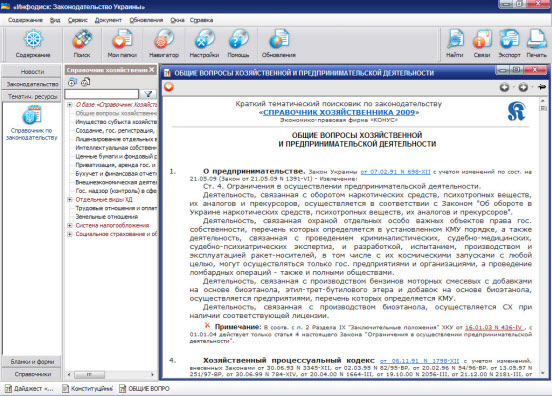
Task: Toggle the filter funnel button
Action: tap(148, 94)
